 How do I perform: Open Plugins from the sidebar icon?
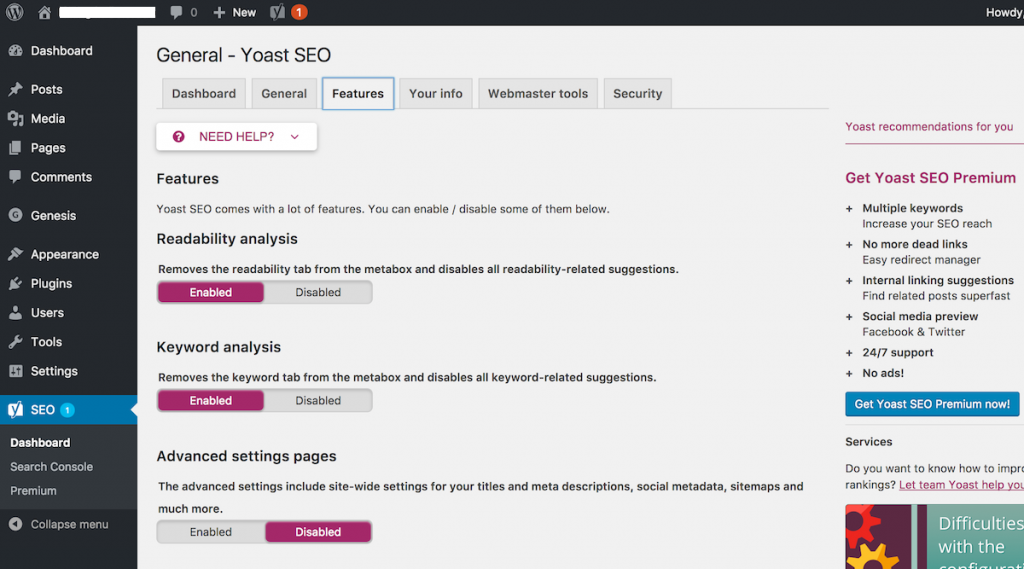pos(16,284)
